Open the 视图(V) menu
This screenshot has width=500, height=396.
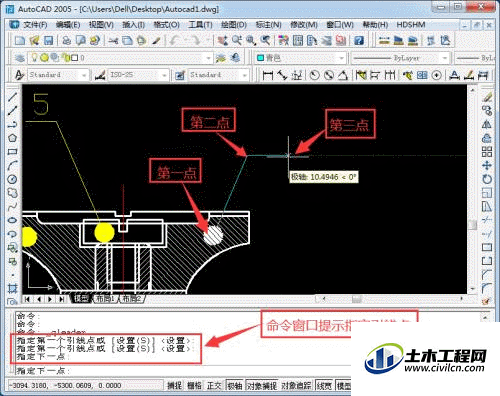point(101,25)
